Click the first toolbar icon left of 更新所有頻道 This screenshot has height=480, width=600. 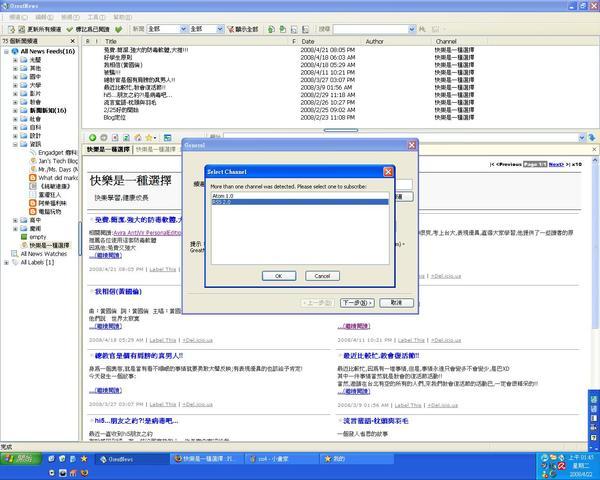point(11,29)
